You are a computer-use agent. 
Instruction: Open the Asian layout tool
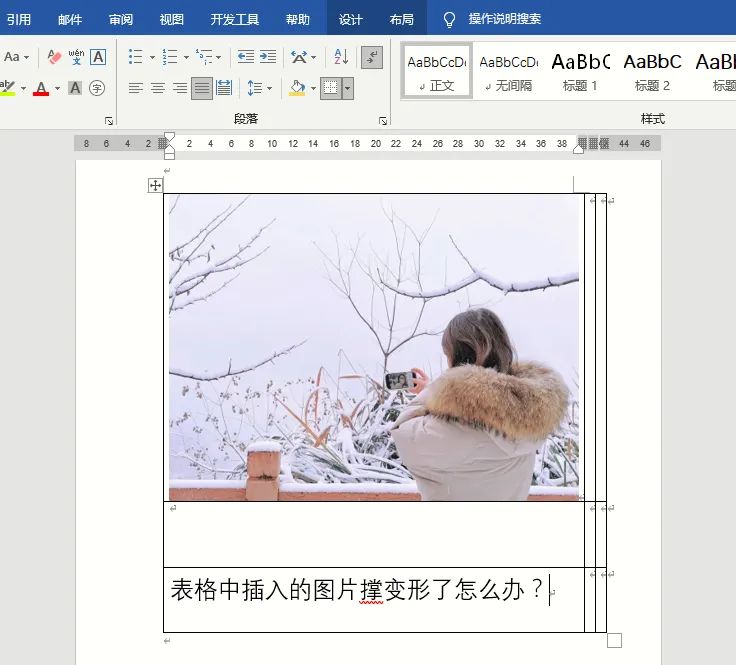[x=299, y=57]
